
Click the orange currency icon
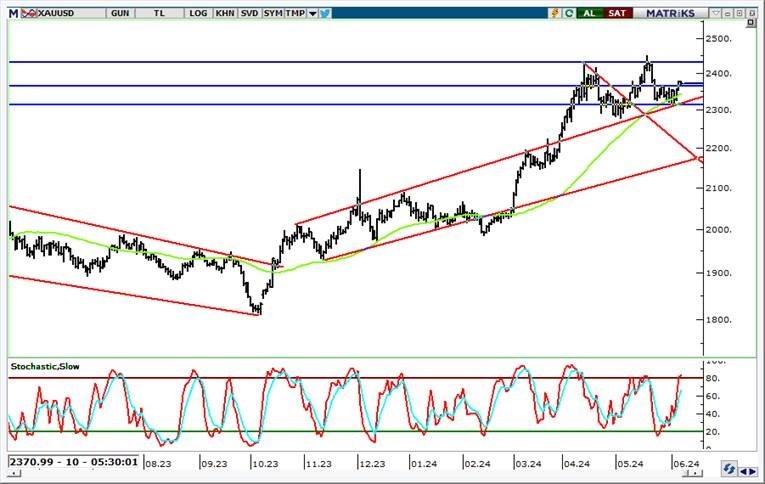tap(554, 13)
